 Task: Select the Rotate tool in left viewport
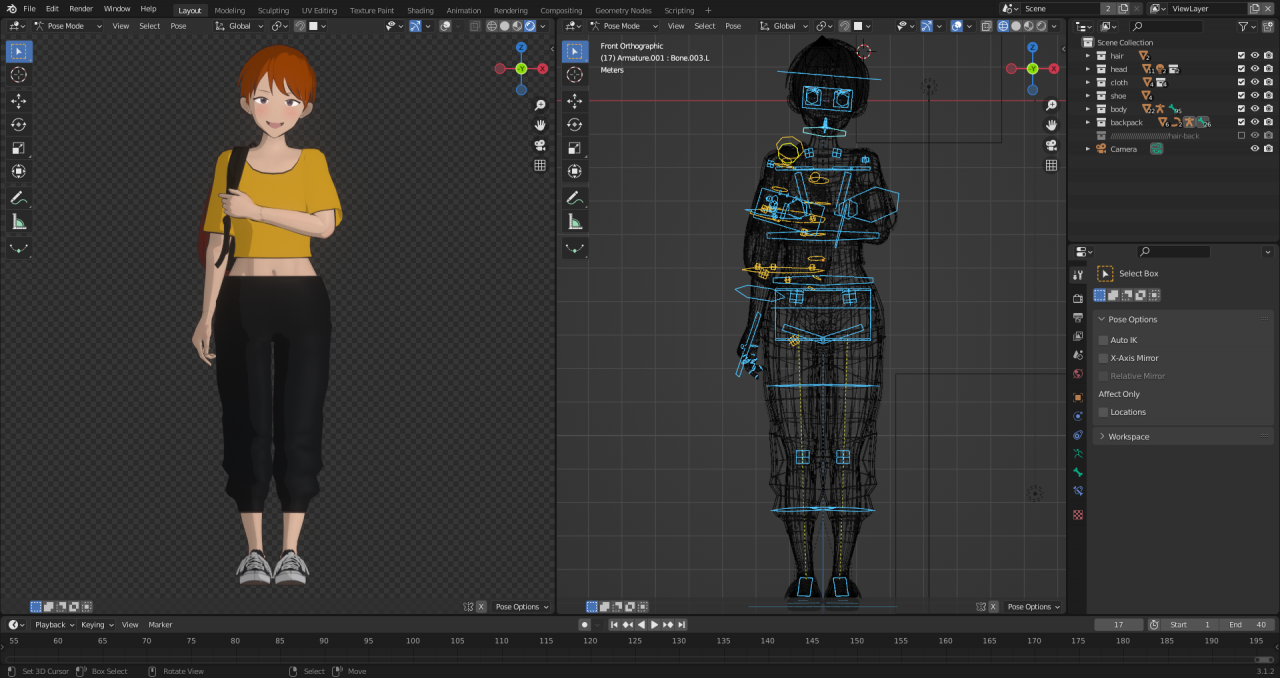(x=19, y=124)
